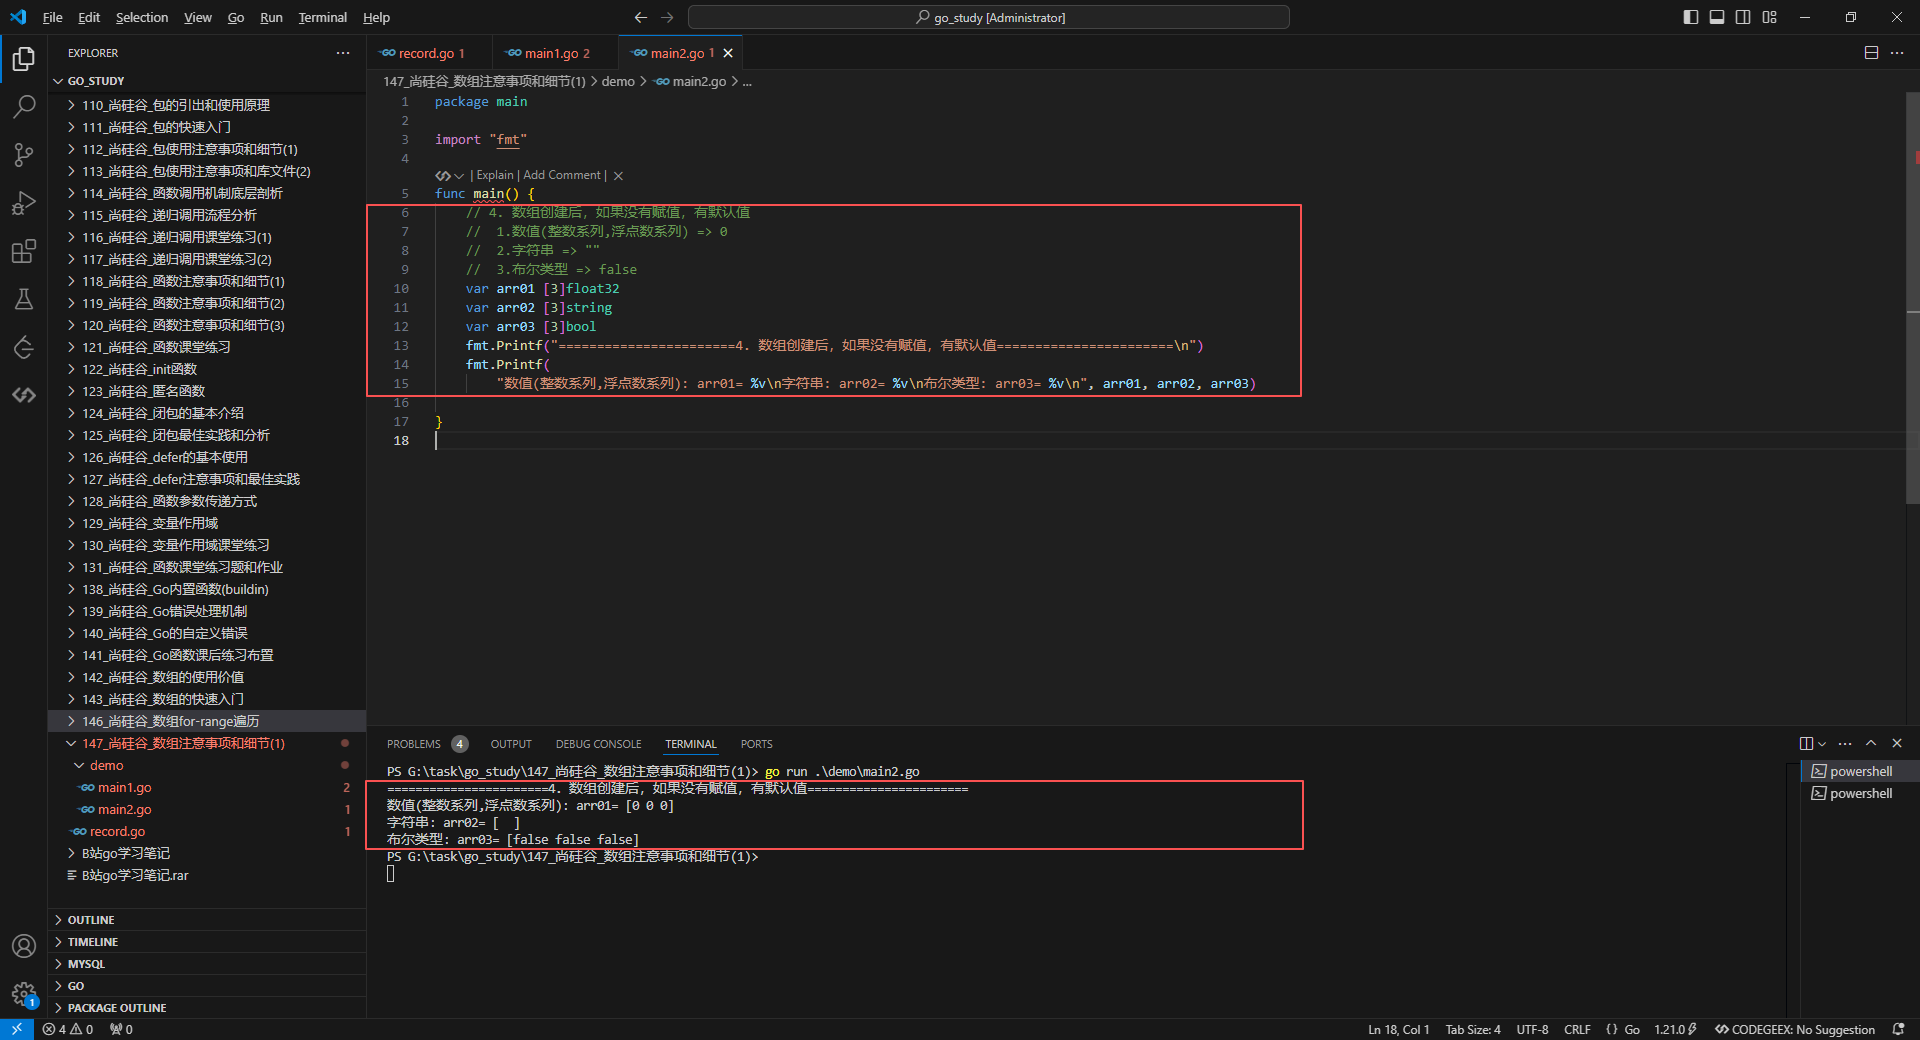Customize layout icon in title bar
This screenshot has width=1920, height=1040.
click(1769, 17)
